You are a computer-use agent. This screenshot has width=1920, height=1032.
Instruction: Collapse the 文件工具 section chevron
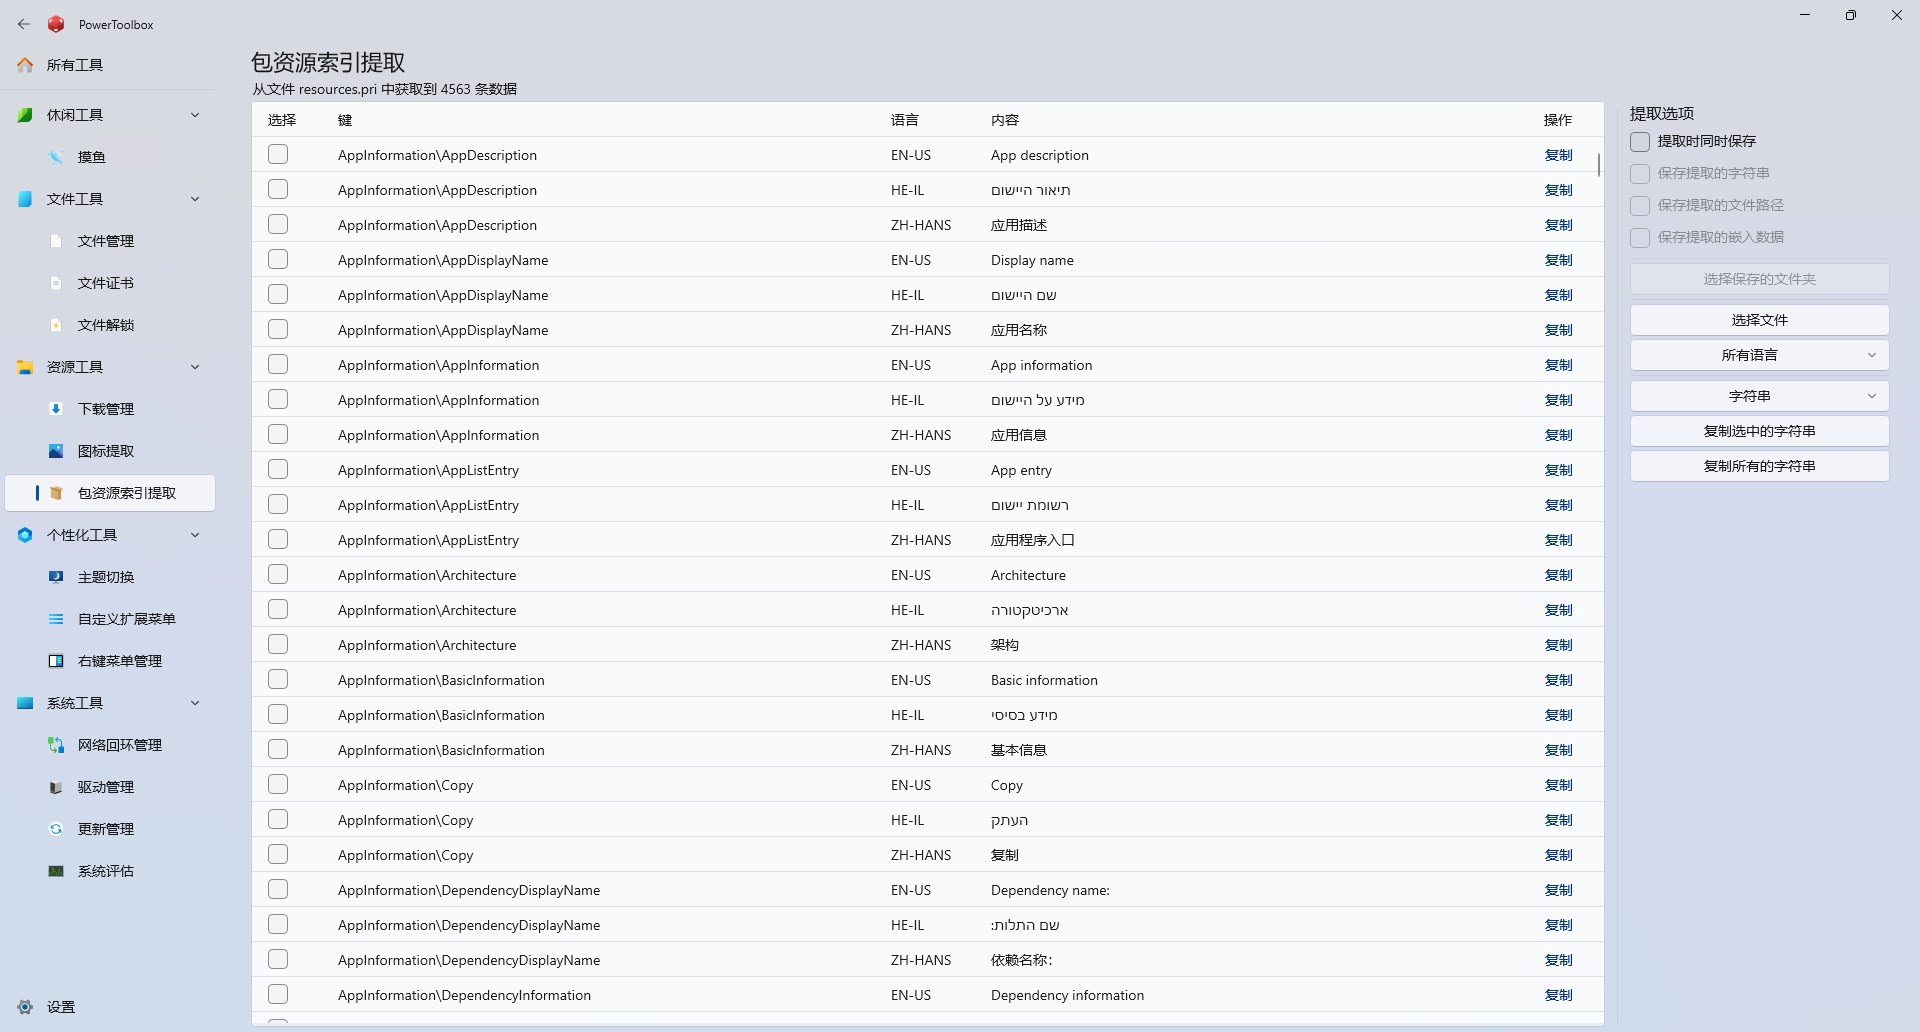pos(195,199)
